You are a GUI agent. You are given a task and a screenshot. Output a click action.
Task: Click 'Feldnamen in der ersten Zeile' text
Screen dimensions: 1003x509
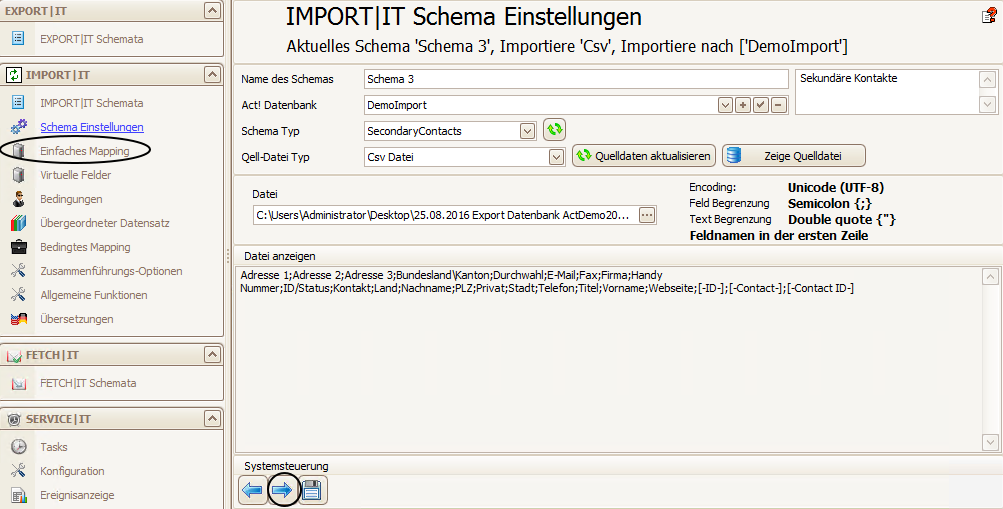[x=778, y=235]
